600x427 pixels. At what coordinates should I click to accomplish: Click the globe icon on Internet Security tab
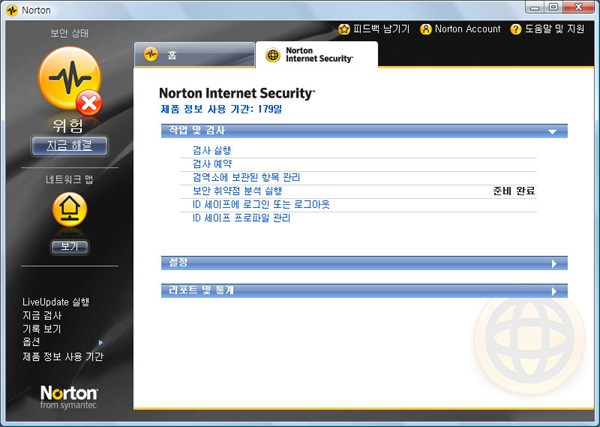[x=273, y=55]
